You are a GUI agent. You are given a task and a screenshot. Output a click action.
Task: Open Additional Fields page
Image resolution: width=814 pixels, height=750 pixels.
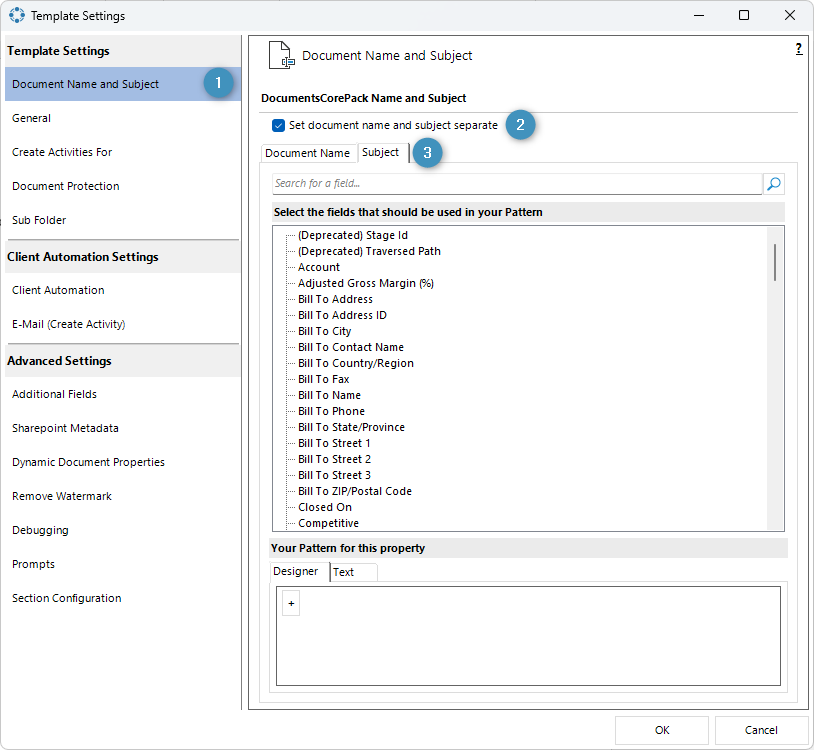click(x=123, y=394)
